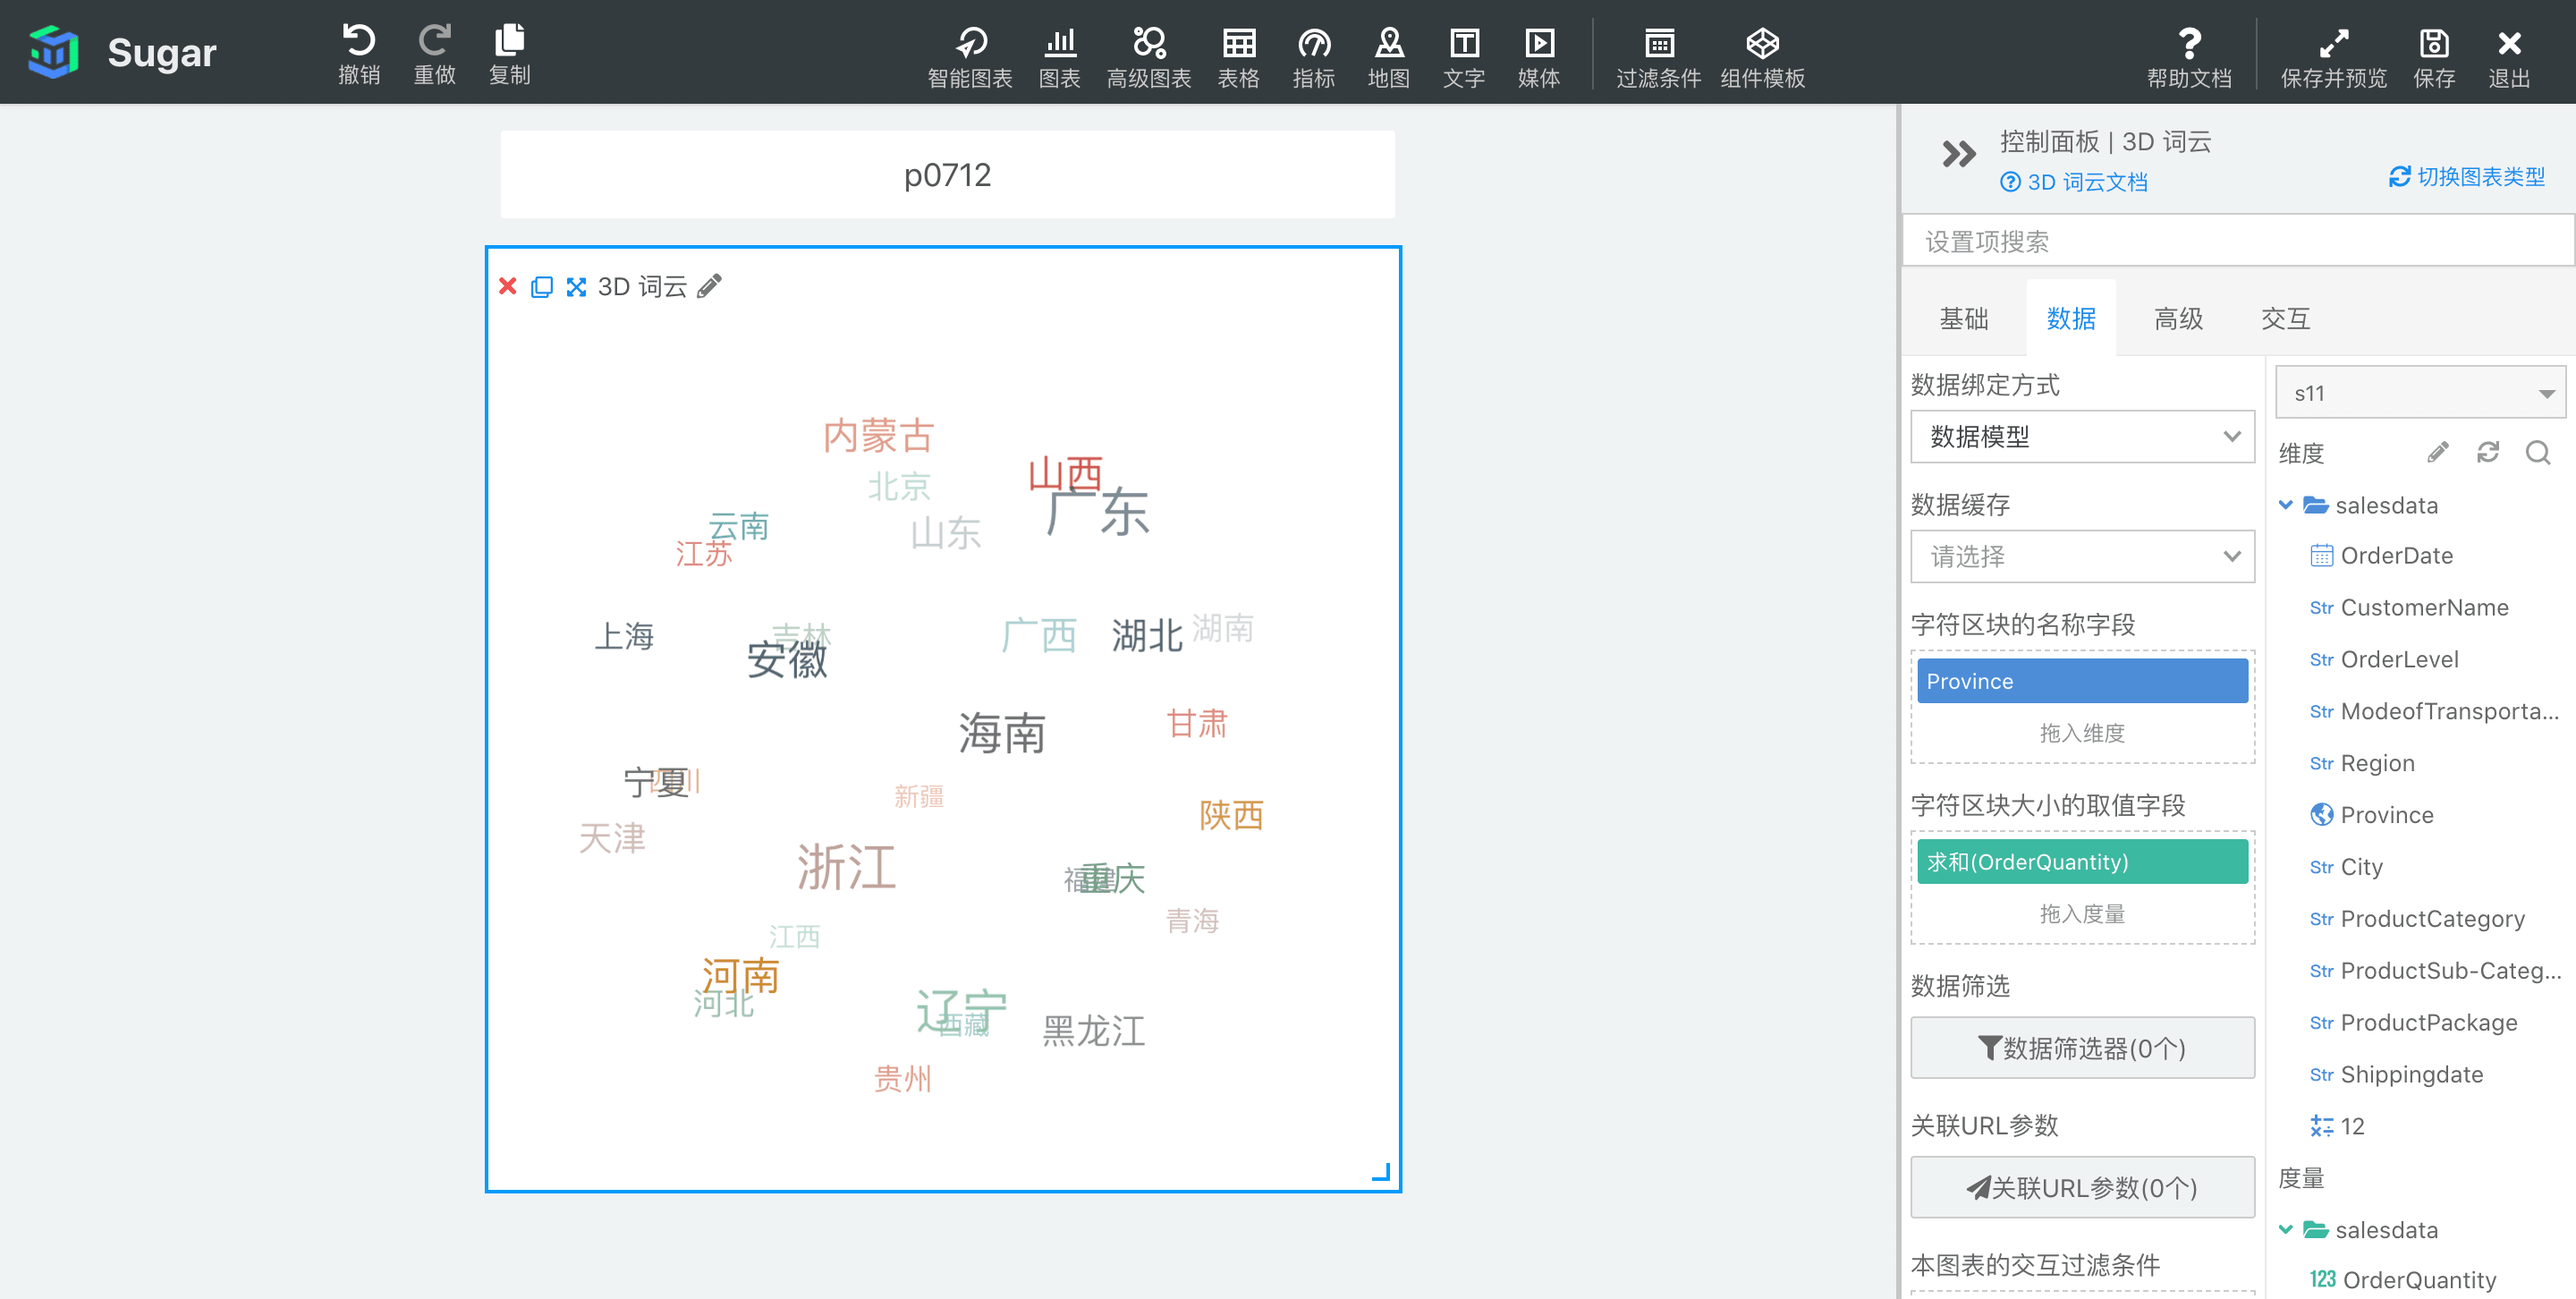Select the calculated field 12
Viewport: 2576px width, 1299px height.
2352,1127
